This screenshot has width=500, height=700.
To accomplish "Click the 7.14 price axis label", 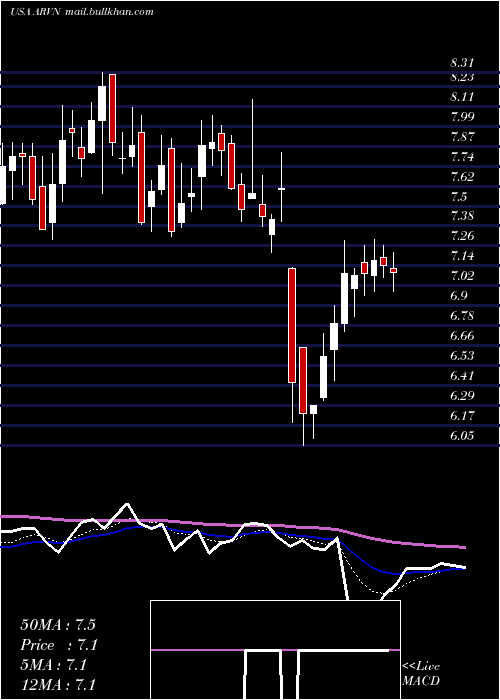I will 462,257.
